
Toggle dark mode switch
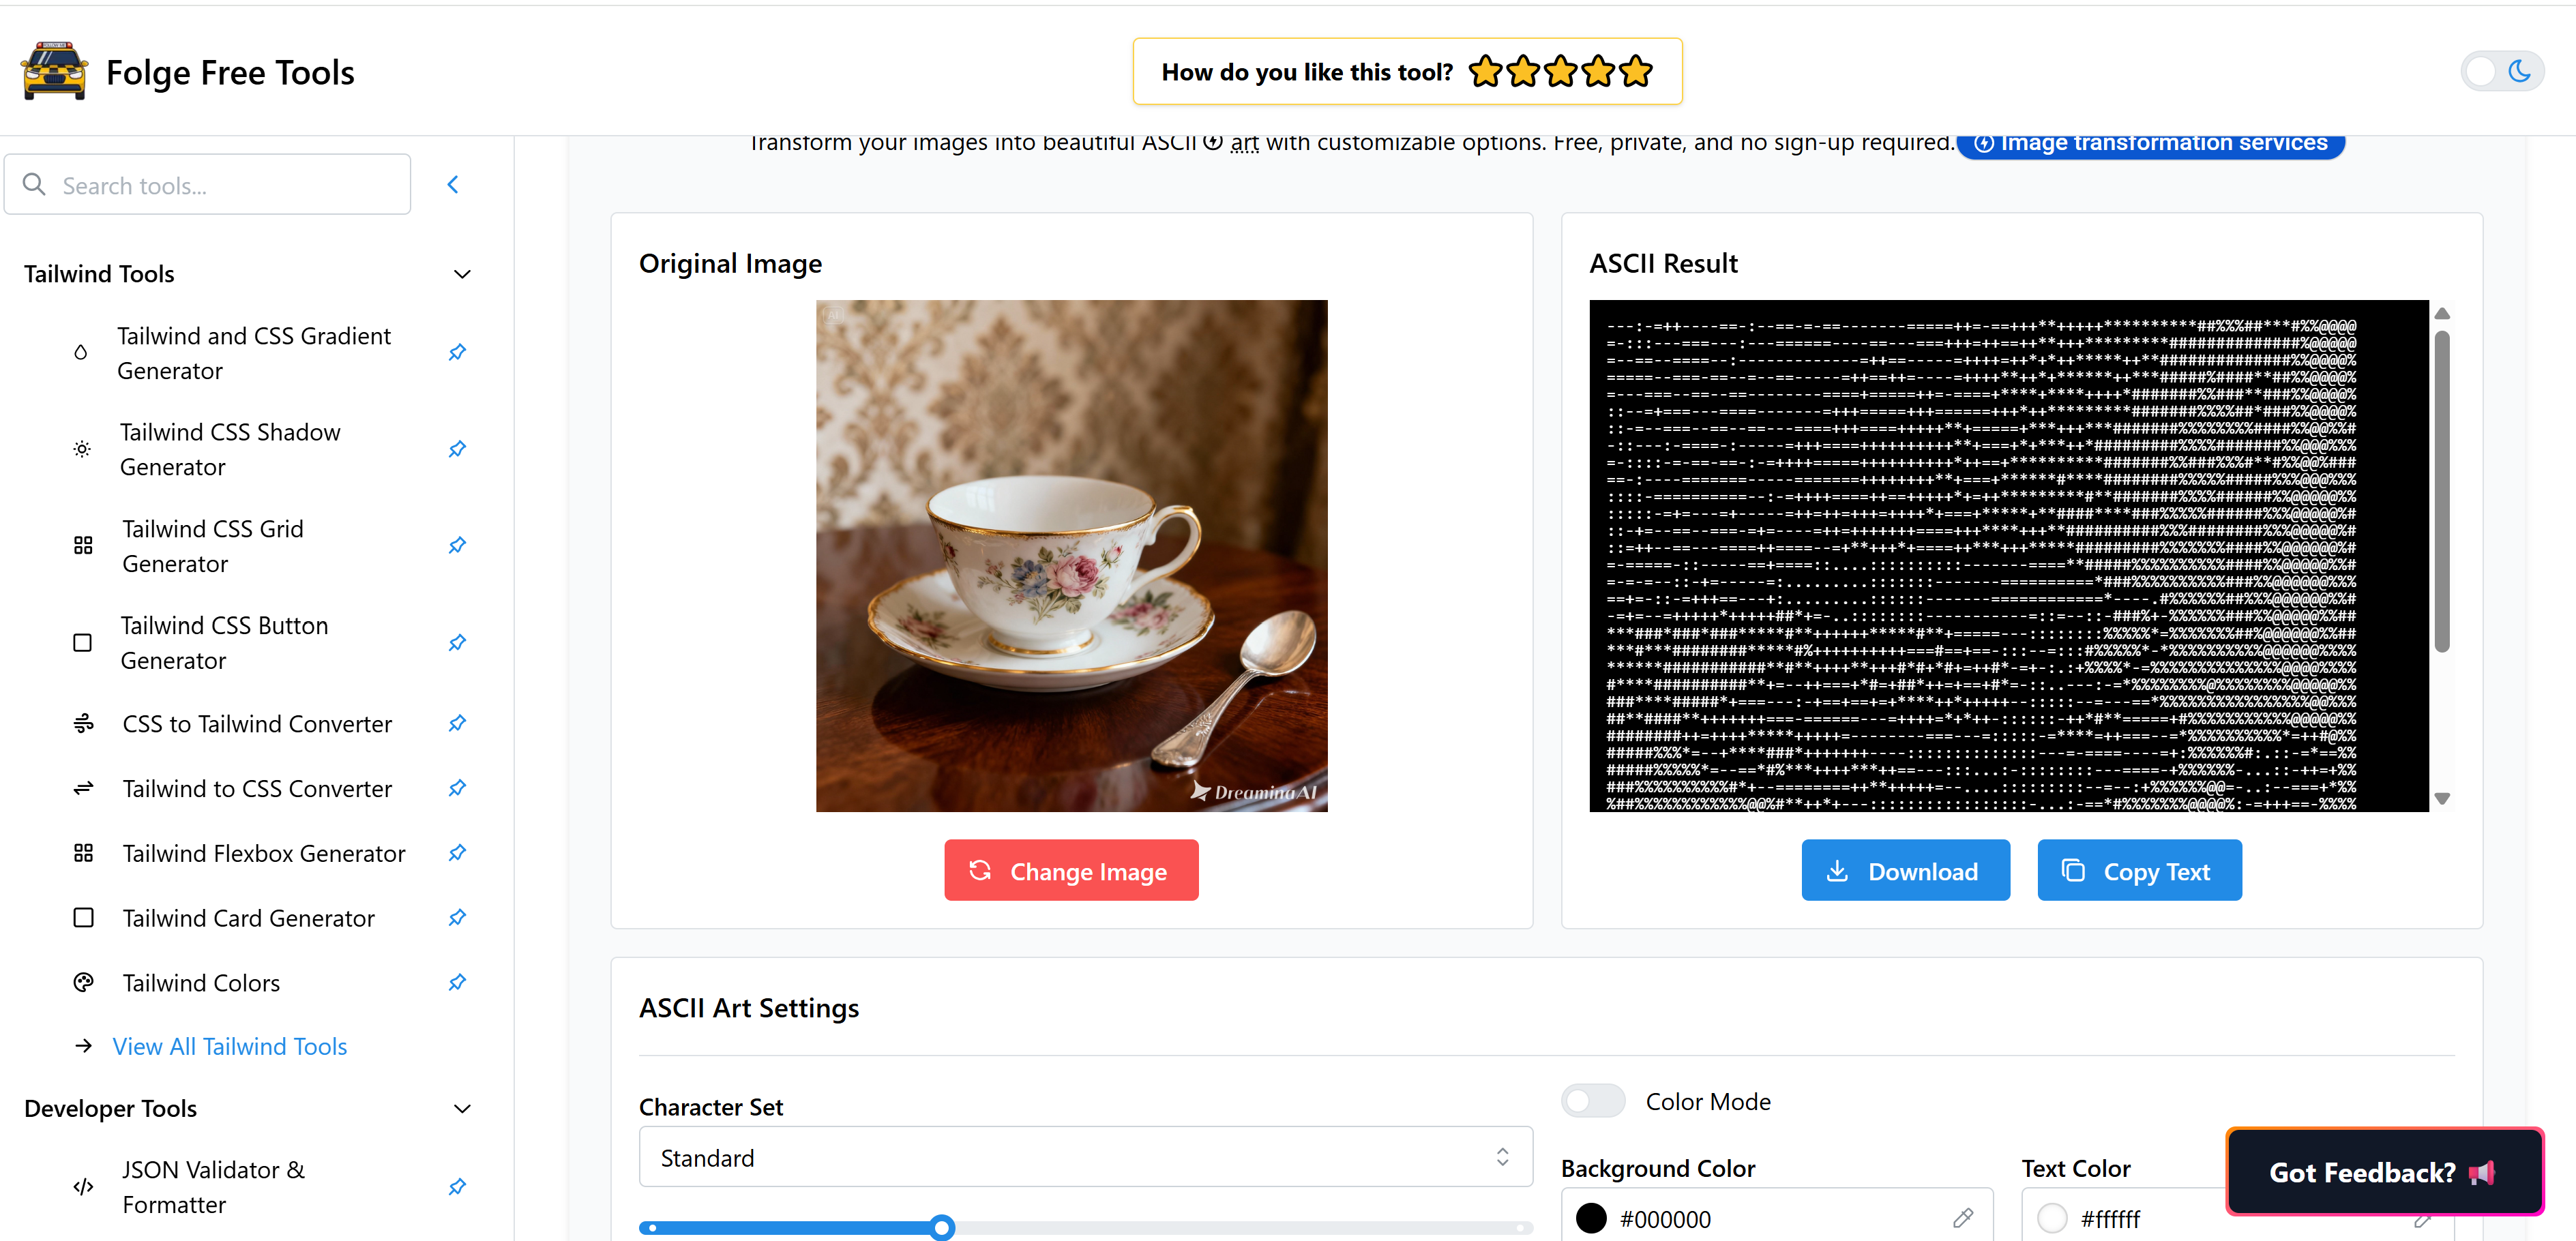[2502, 72]
